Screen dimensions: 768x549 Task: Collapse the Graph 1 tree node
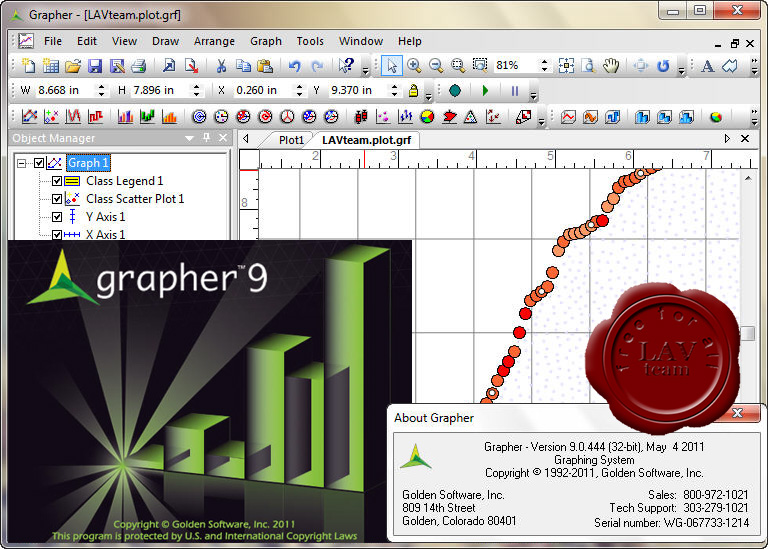(22, 163)
